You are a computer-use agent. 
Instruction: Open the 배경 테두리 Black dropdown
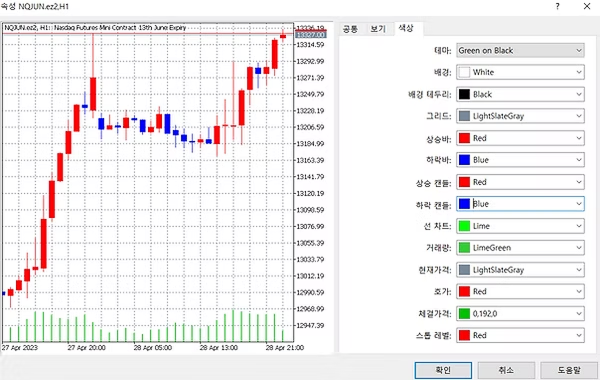[520, 95]
